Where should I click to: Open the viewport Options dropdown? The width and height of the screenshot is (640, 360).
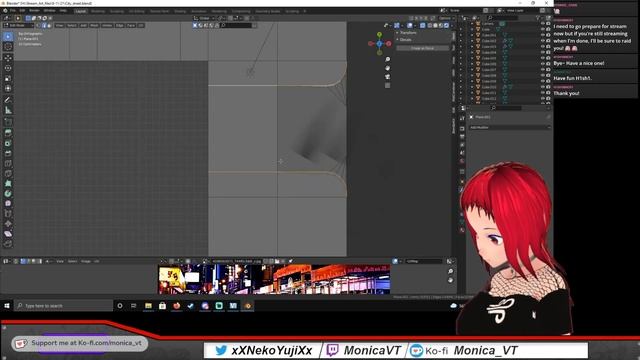[x=445, y=18]
